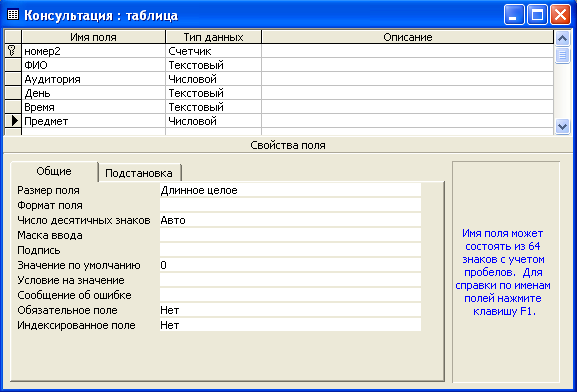The height and width of the screenshot is (392, 577).
Task: Click the Условие на значение field
Action: click(x=290, y=280)
